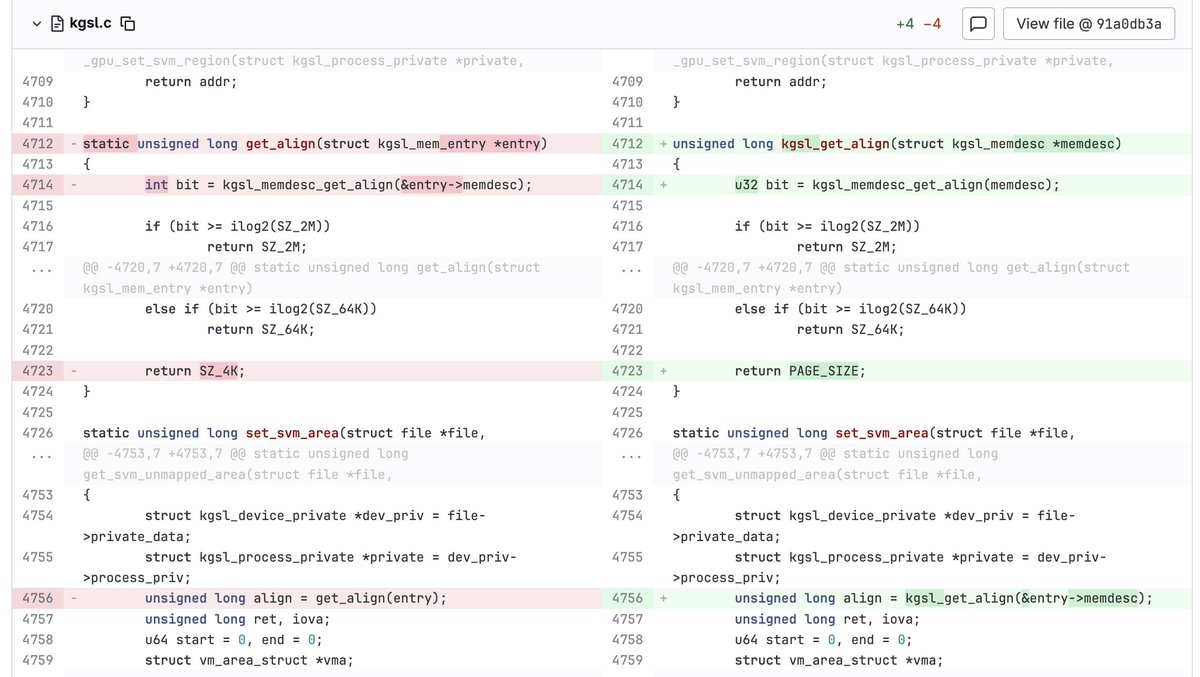Click the file icon beside kgsl.c
This screenshot has height=677, width=1200.
[57, 23]
